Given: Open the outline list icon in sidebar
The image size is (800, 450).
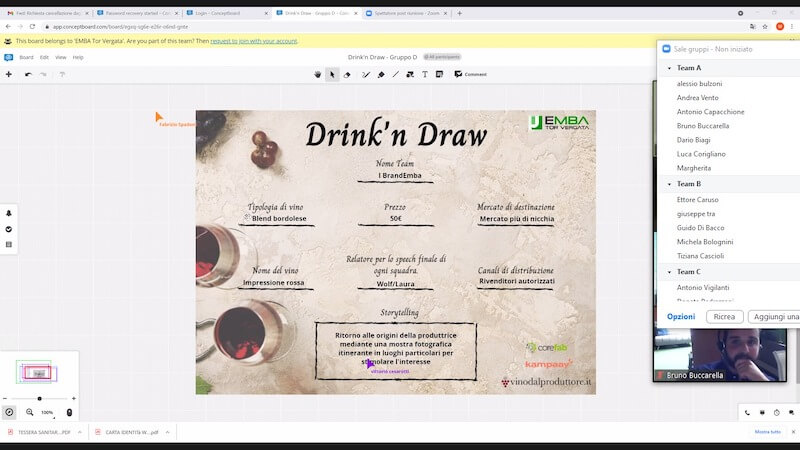Looking at the screenshot, I should point(9,244).
